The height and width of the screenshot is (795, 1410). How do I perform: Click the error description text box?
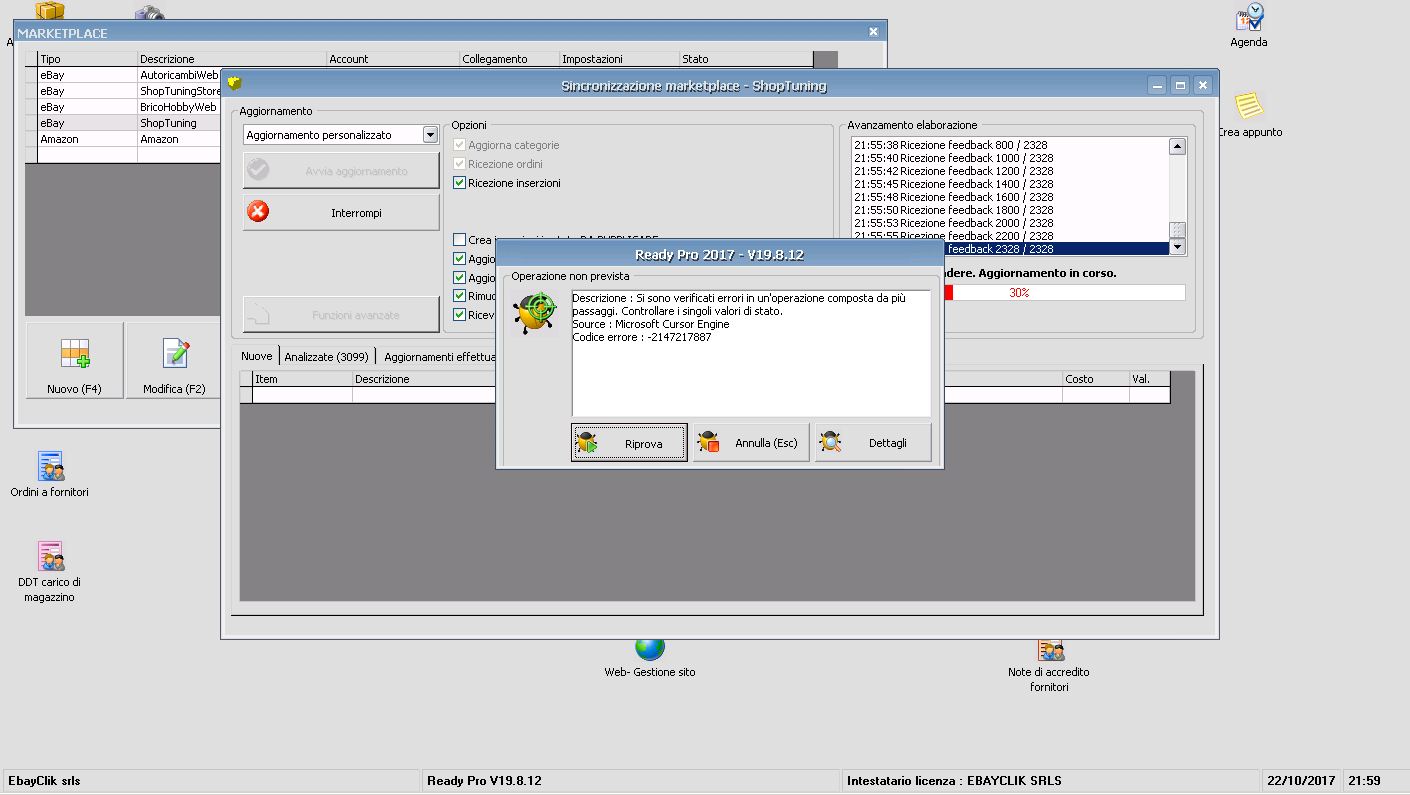751,353
